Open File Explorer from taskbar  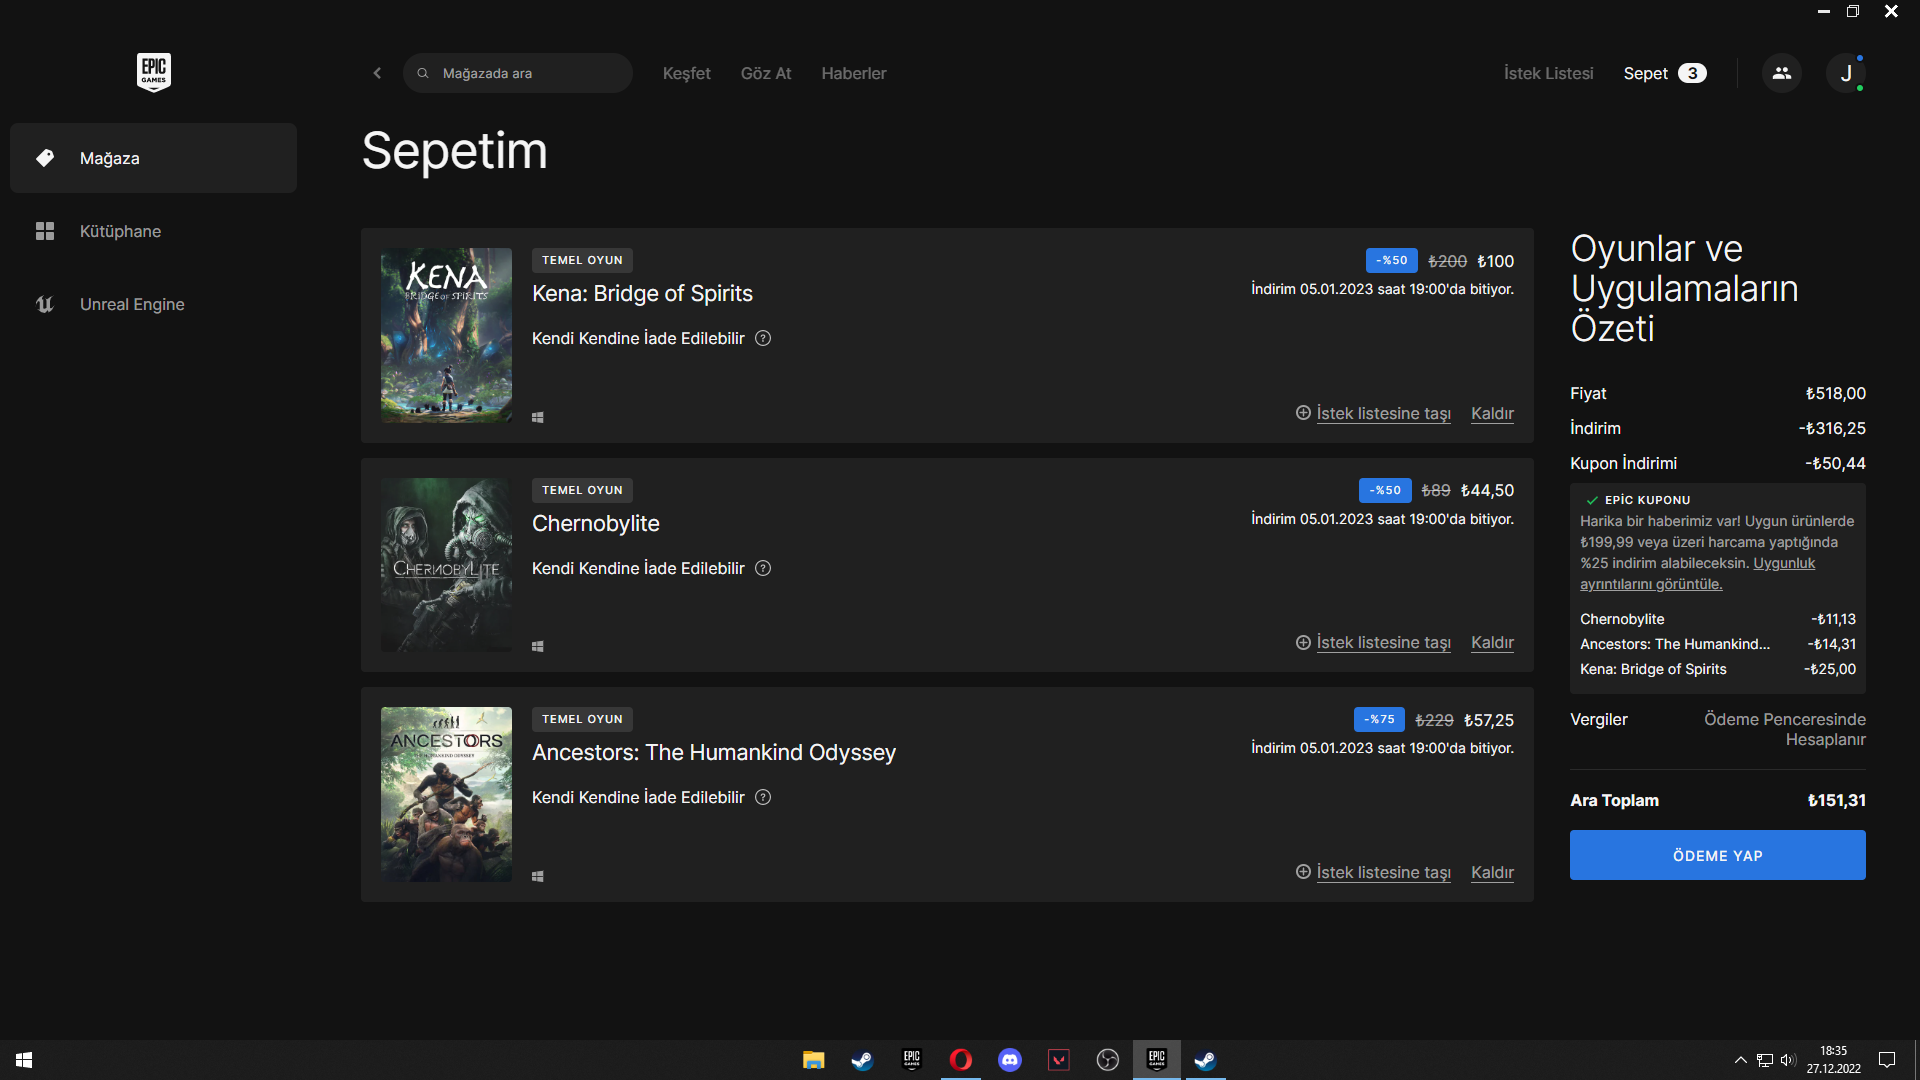pos(813,1060)
